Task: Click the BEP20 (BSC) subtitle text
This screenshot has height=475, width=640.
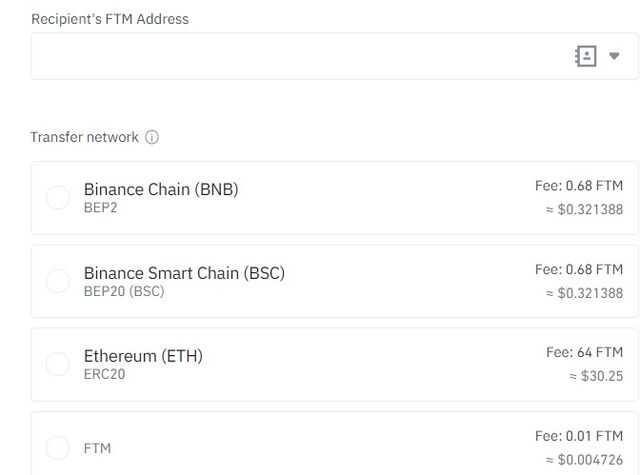Action: pos(124,291)
